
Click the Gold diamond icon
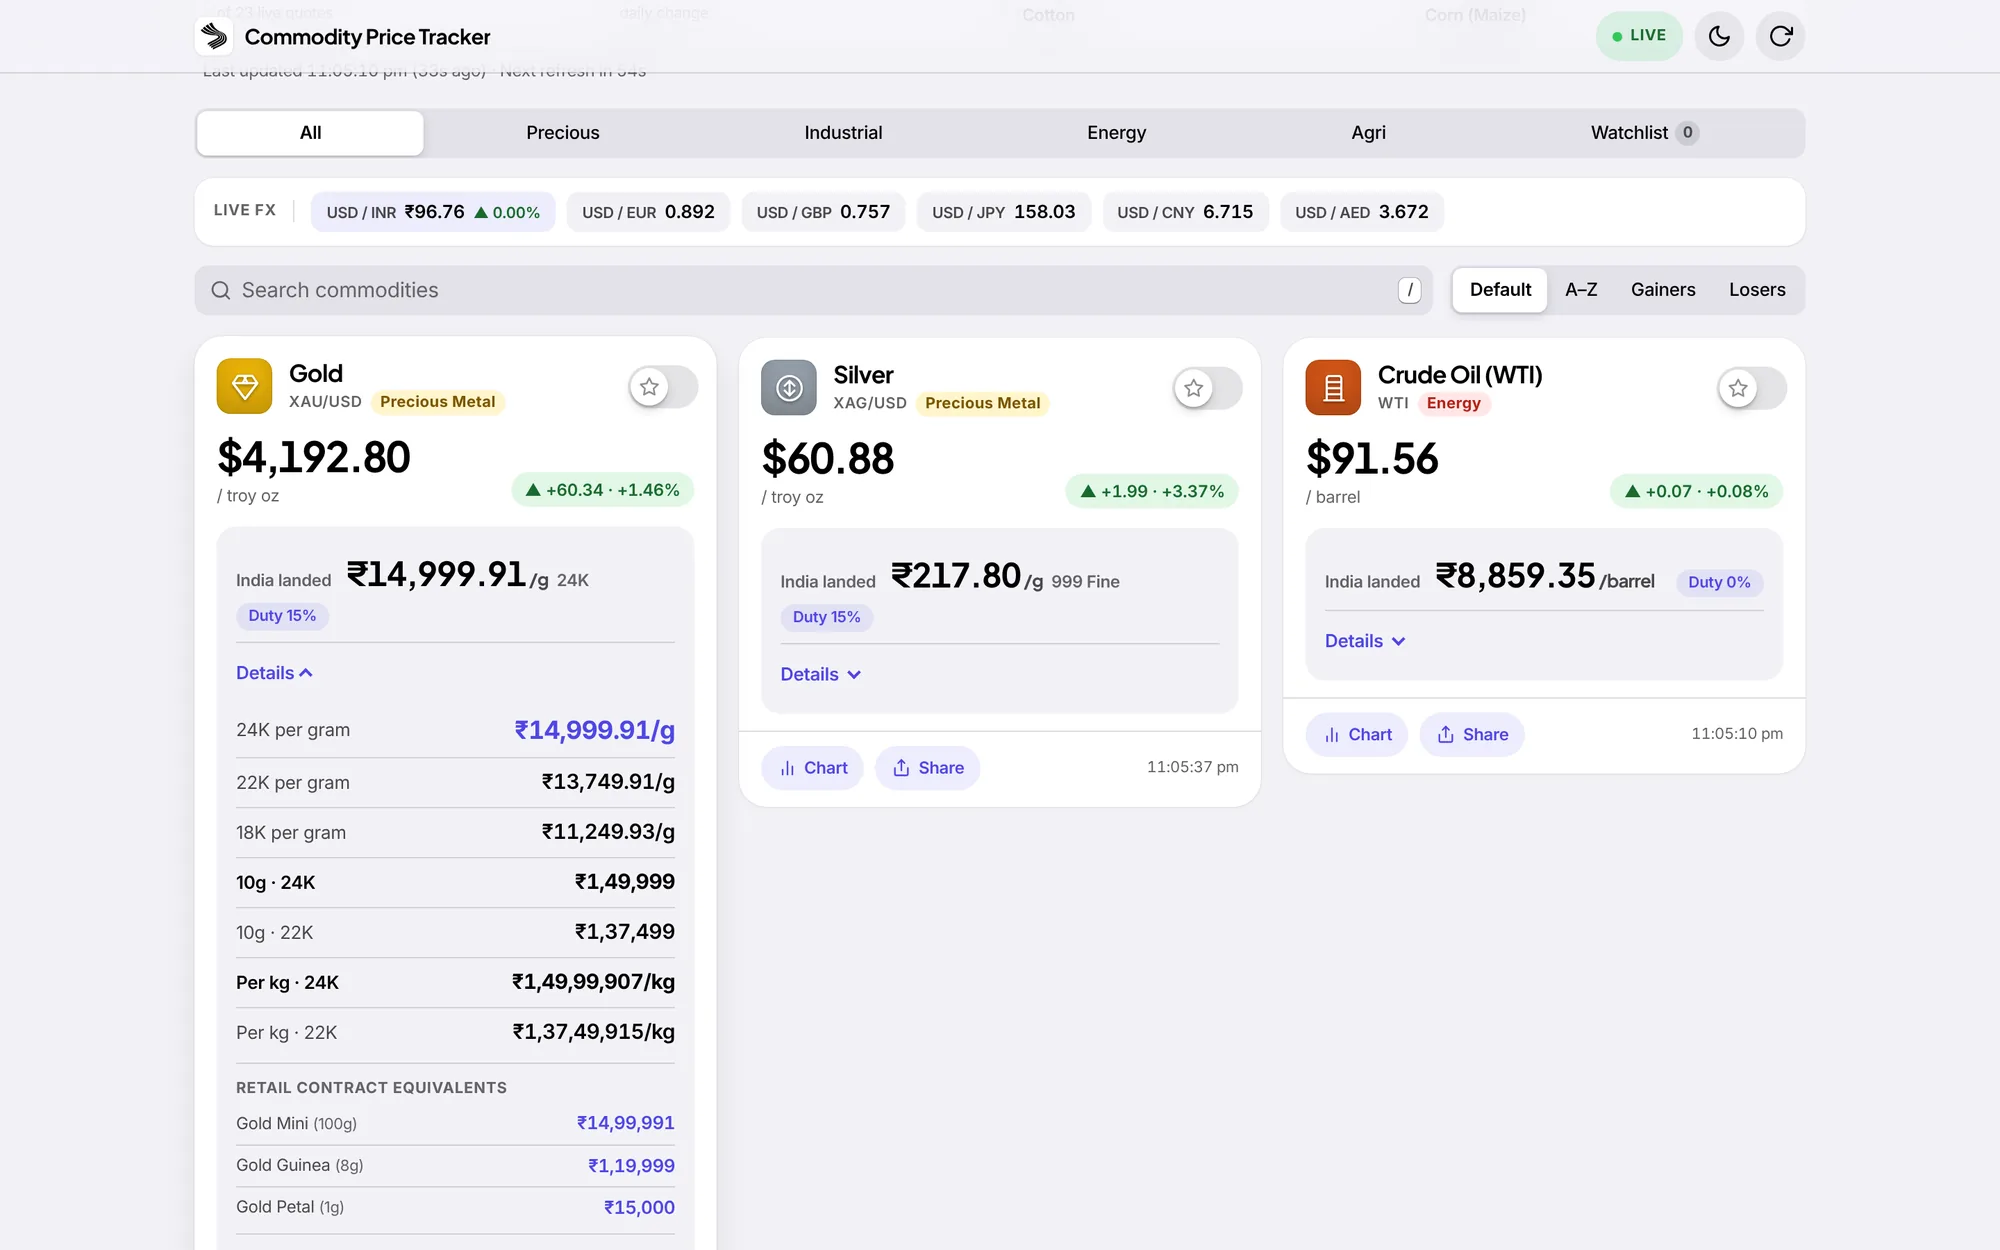click(244, 386)
